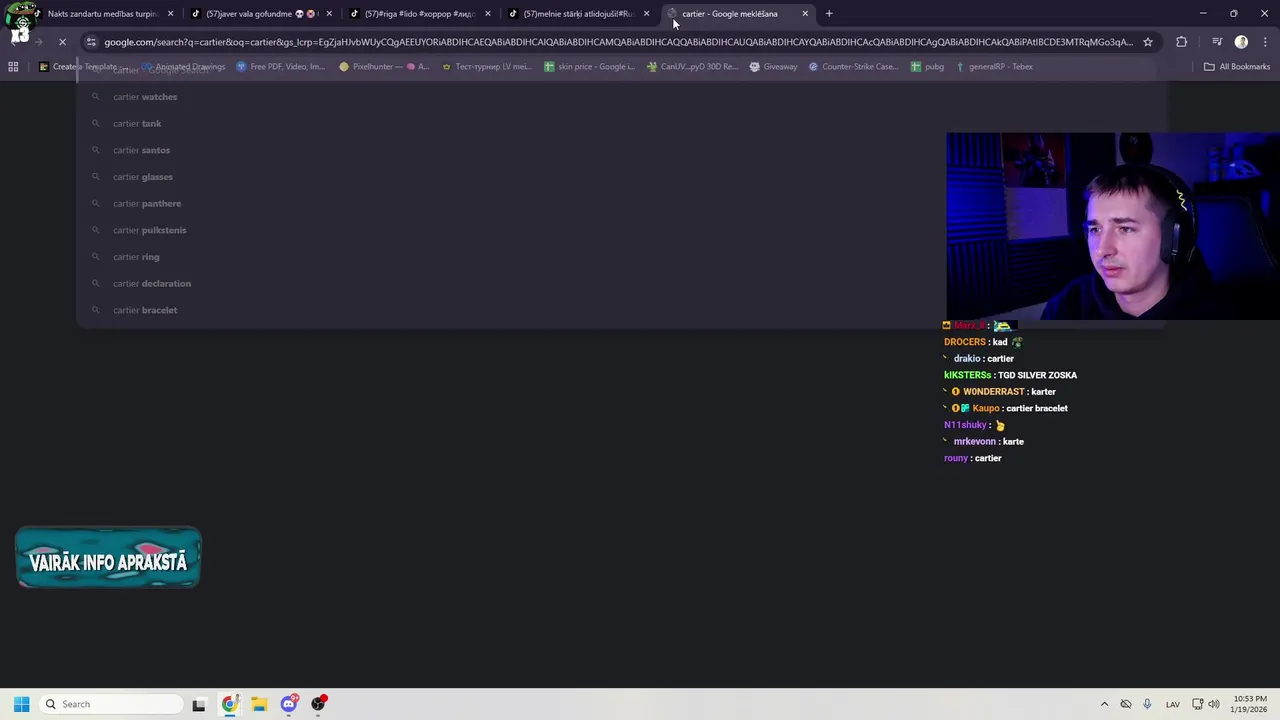1280x720 pixels.
Task: Choose the 'cartier watches' suggestion
Action: click(x=621, y=97)
